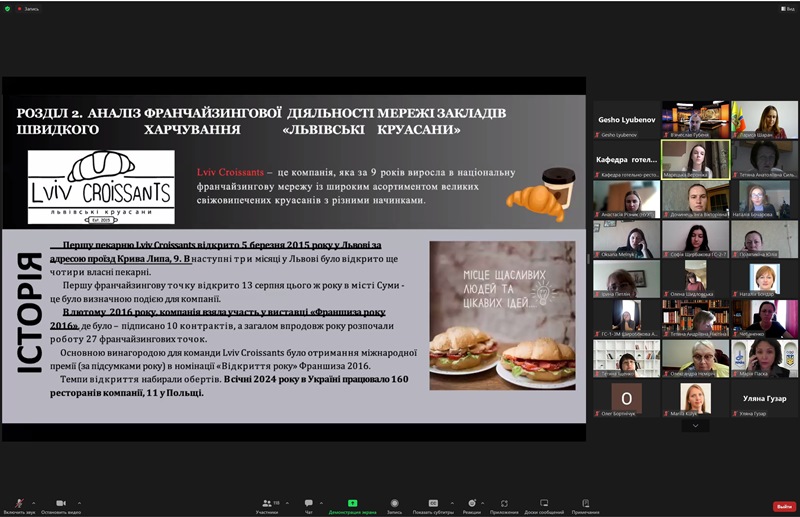
Task: Select Тетяна Анатоліївна video tile
Action: click(764, 160)
